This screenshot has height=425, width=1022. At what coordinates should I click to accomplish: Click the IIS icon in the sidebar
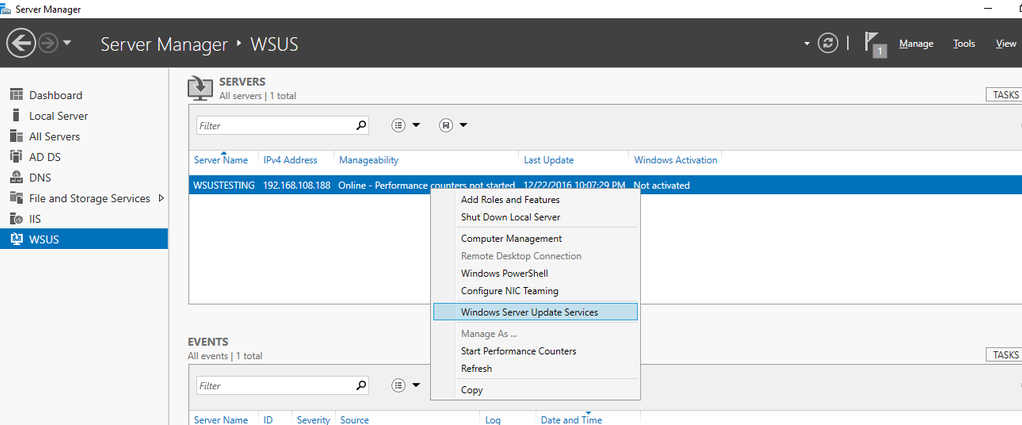coord(17,219)
